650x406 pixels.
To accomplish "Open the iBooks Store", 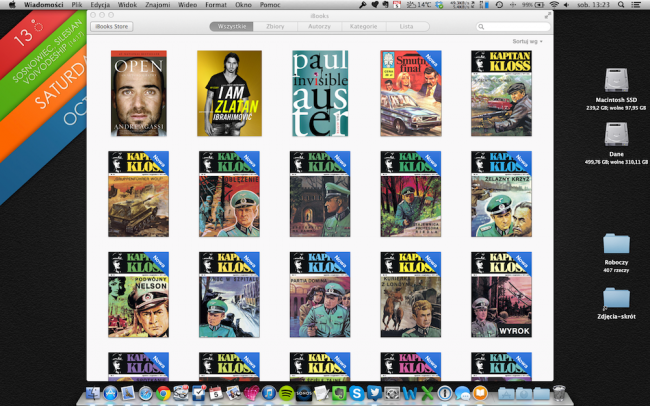I will click(112, 26).
